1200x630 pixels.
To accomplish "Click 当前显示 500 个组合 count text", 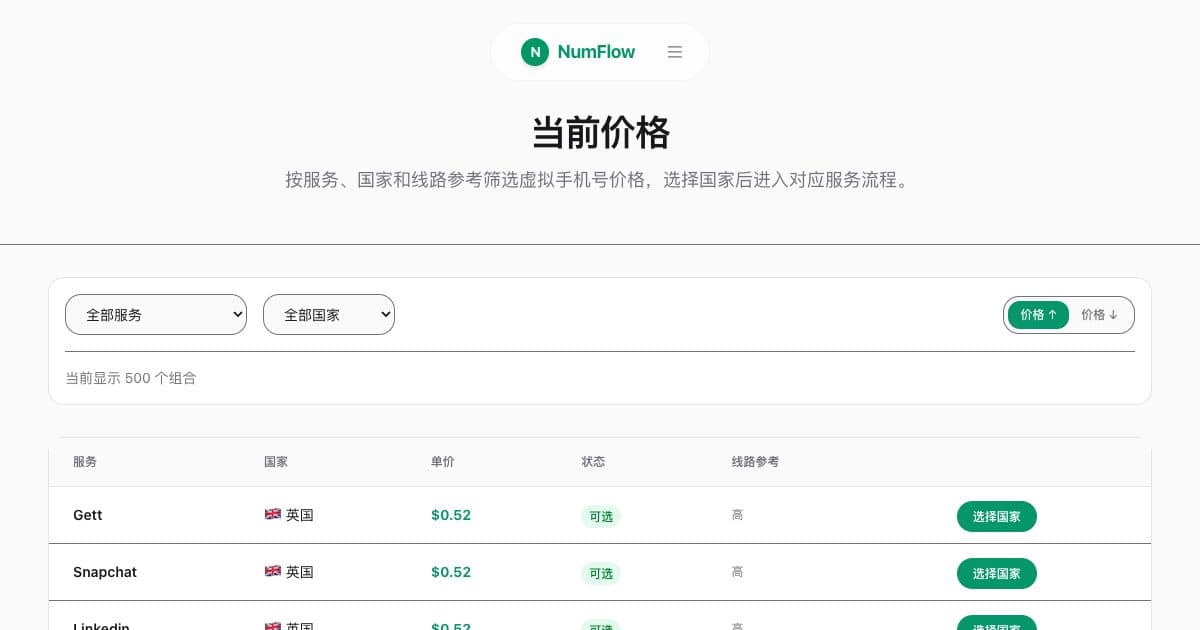I will [x=131, y=378].
